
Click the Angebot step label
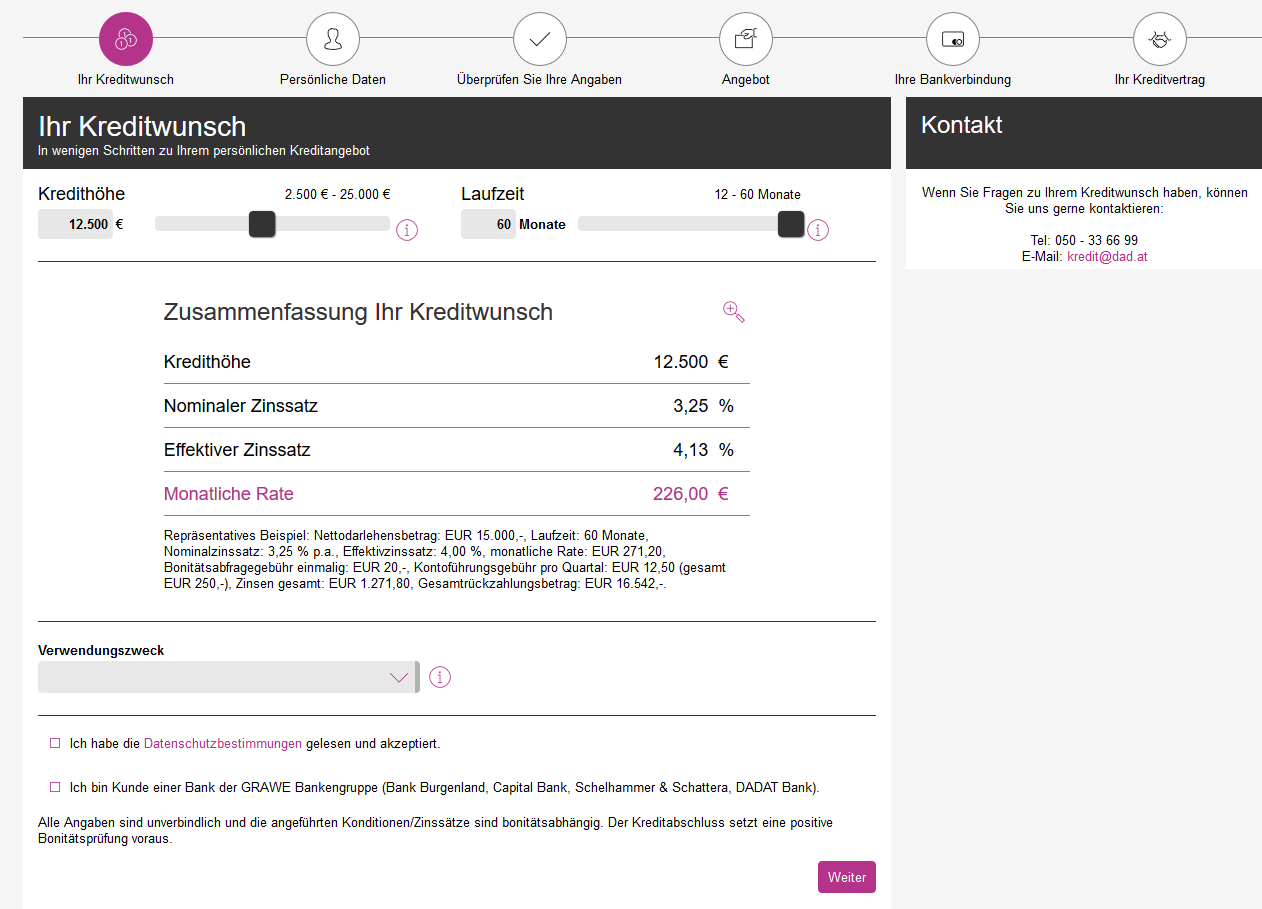coord(746,80)
